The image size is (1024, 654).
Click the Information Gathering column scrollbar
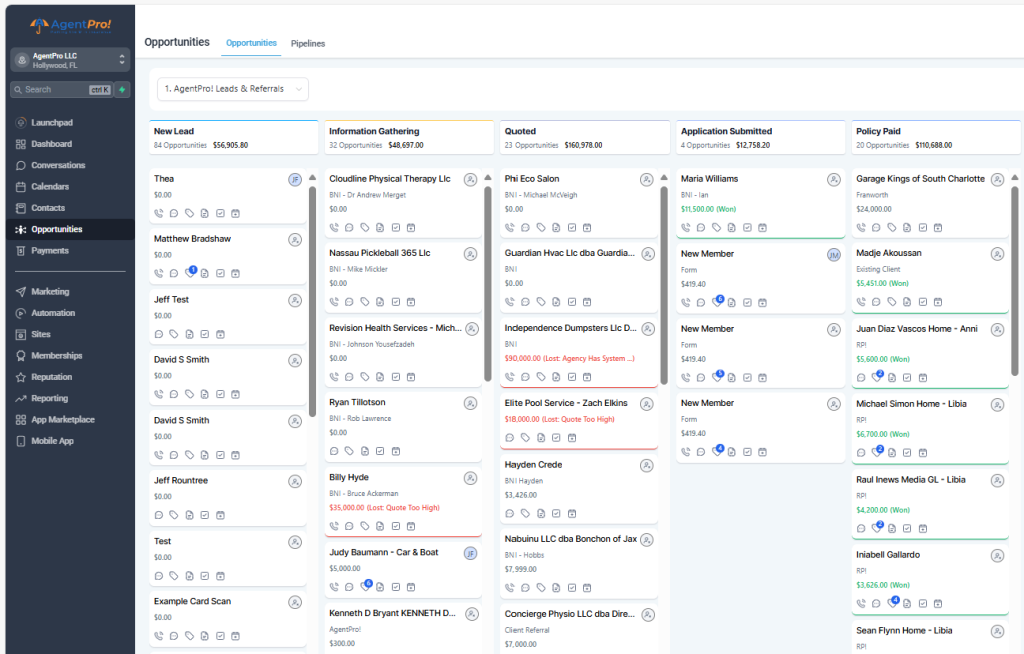point(488,284)
